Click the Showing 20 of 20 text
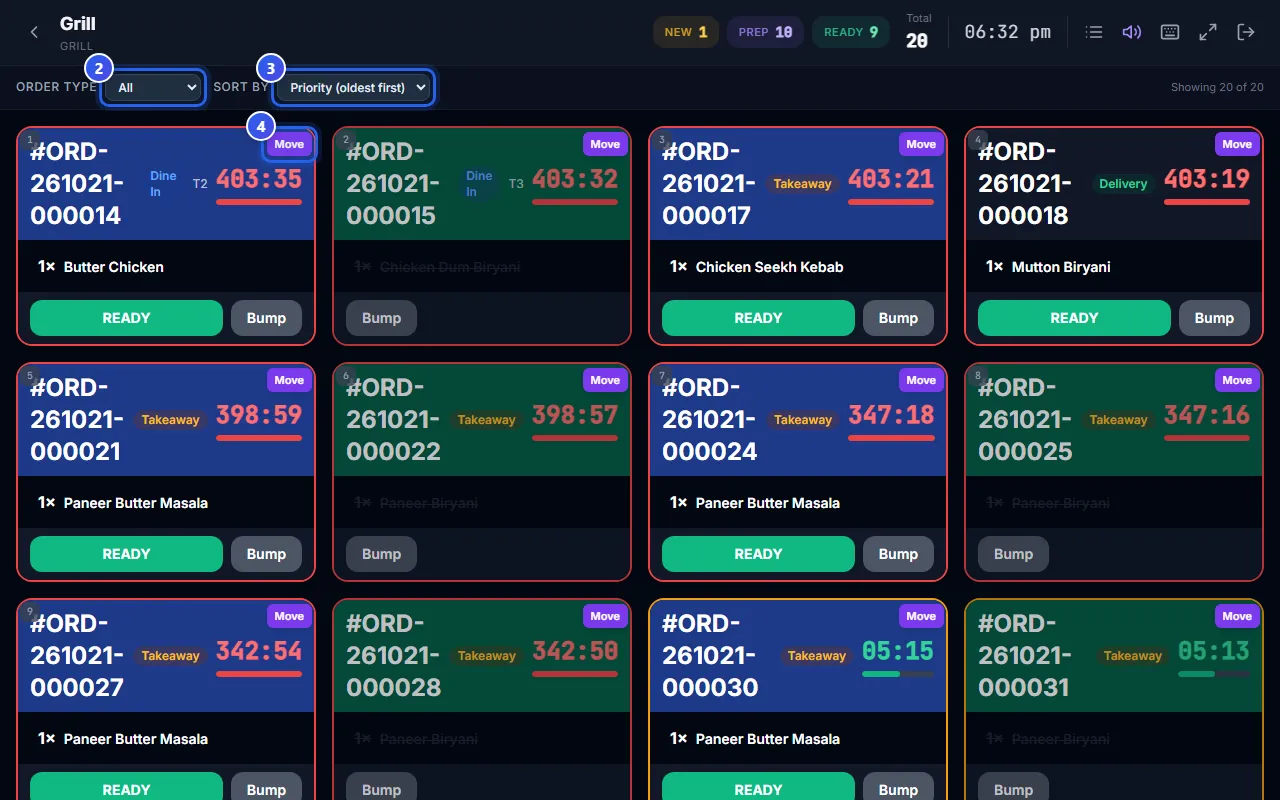Screen dimensions: 1280x800 (1217, 87)
